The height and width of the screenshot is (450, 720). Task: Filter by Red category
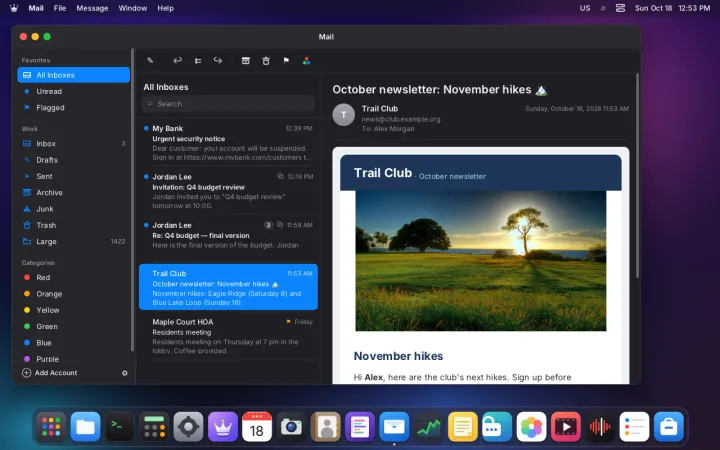pyautogui.click(x=73, y=277)
